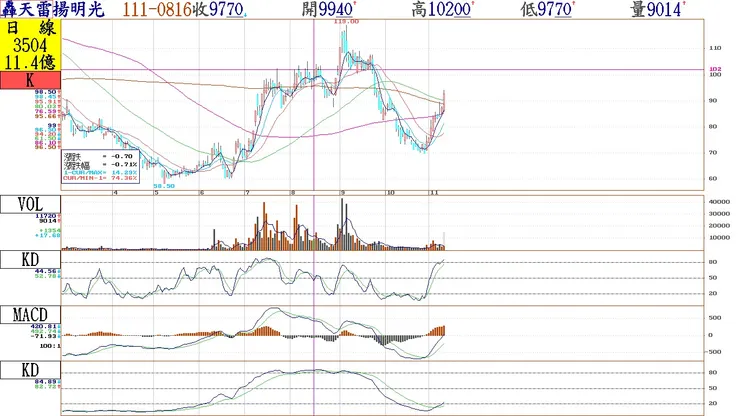This screenshot has width=740, height=416.
Task: Click the 20000 volume axis label
Action: pos(719,226)
